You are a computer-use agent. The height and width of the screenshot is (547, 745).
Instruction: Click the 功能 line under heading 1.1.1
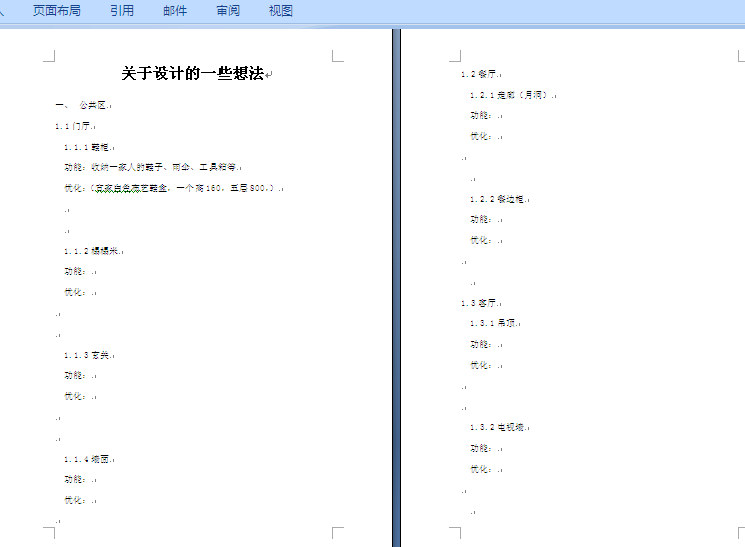pyautogui.click(x=150, y=167)
